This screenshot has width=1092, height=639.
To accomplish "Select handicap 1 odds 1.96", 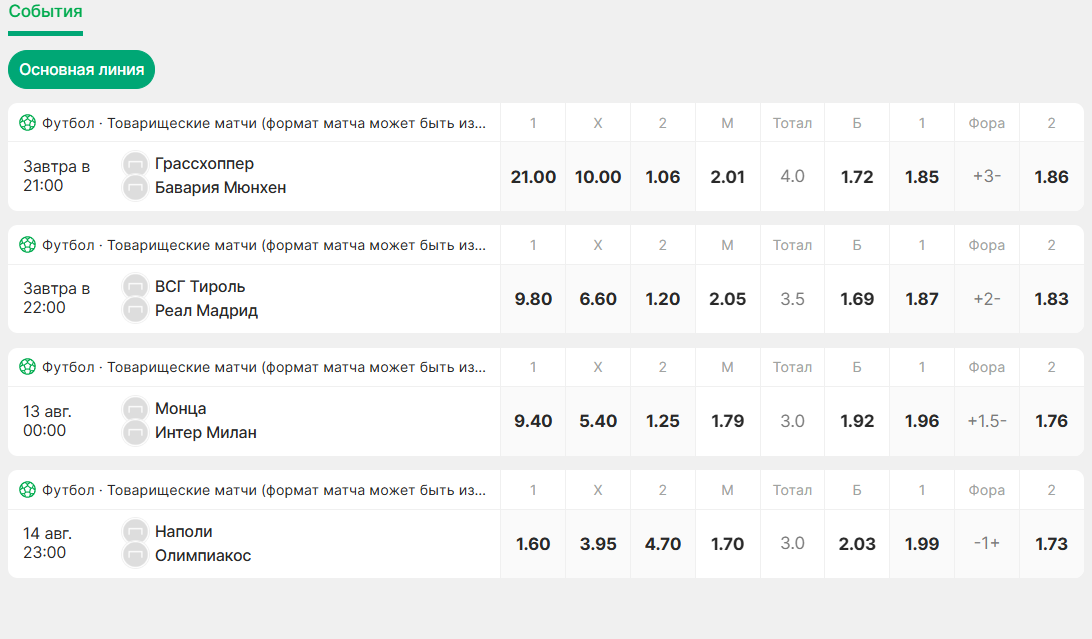I will tap(921, 421).
